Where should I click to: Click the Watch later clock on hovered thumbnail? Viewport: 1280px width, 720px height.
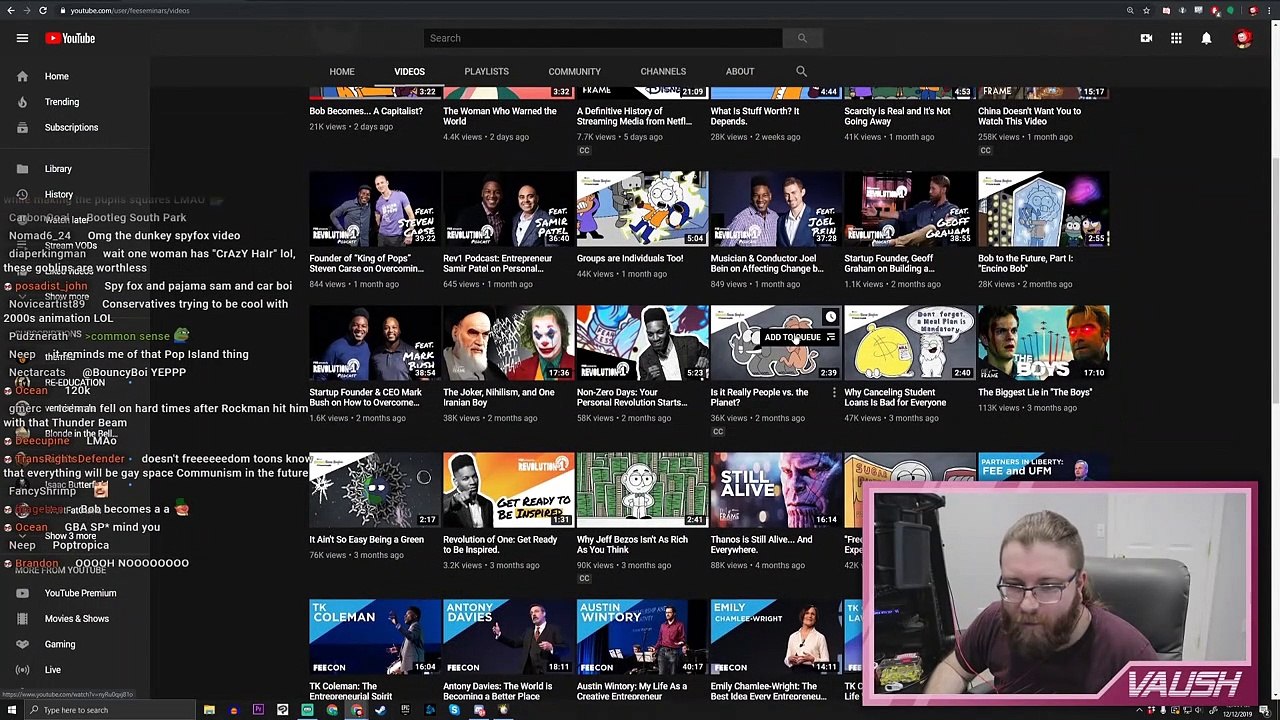tap(830, 318)
